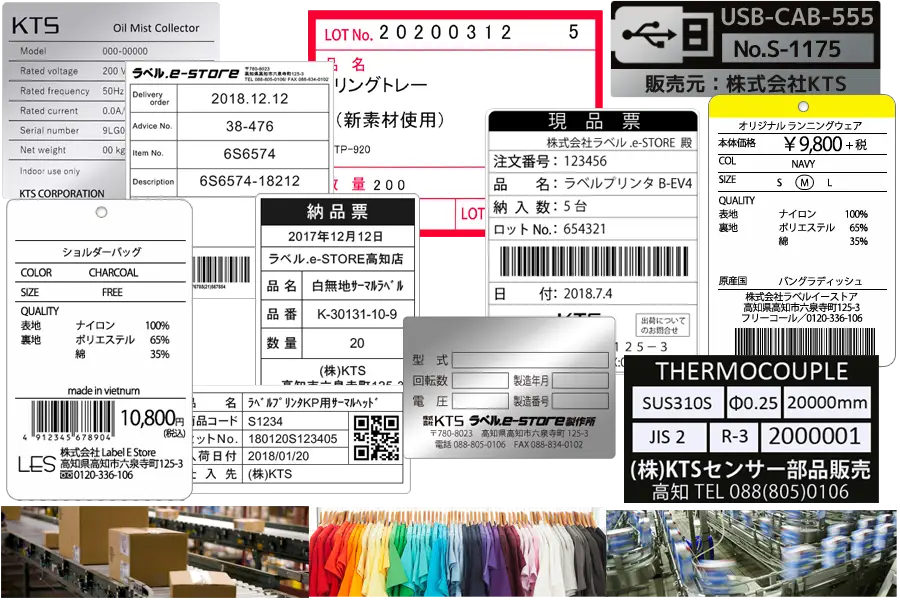Click the ロット No.: 654321 row
Screen dimensions: 900x609
593,229
